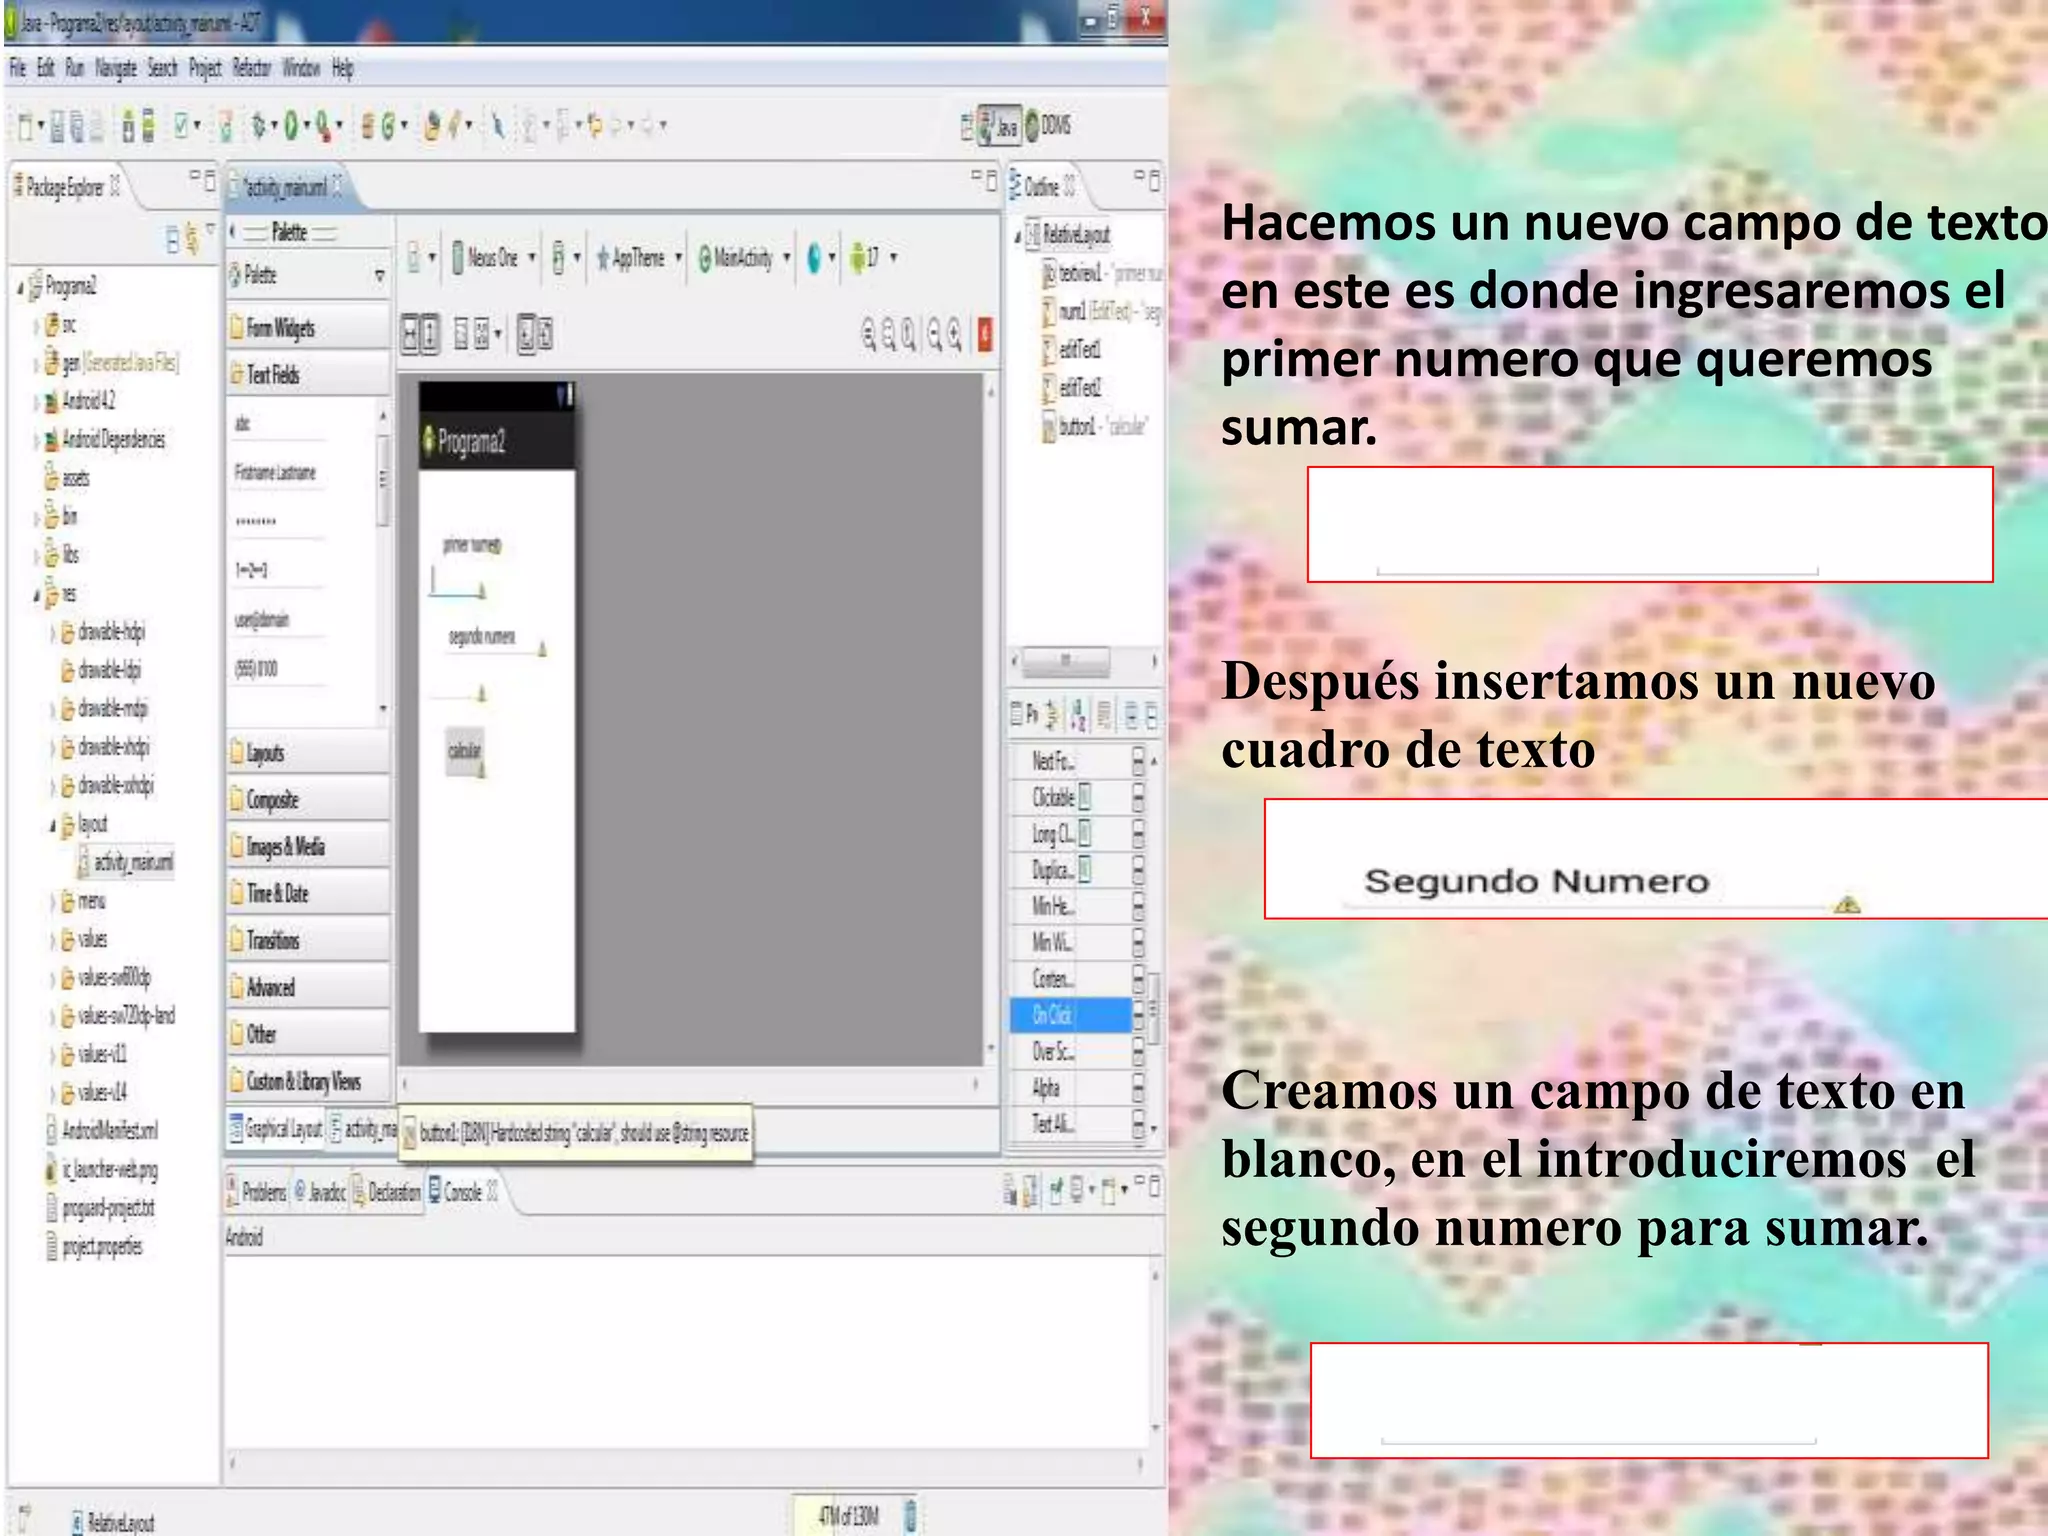
Task: Expand the Composite palette category
Action: (x=308, y=800)
